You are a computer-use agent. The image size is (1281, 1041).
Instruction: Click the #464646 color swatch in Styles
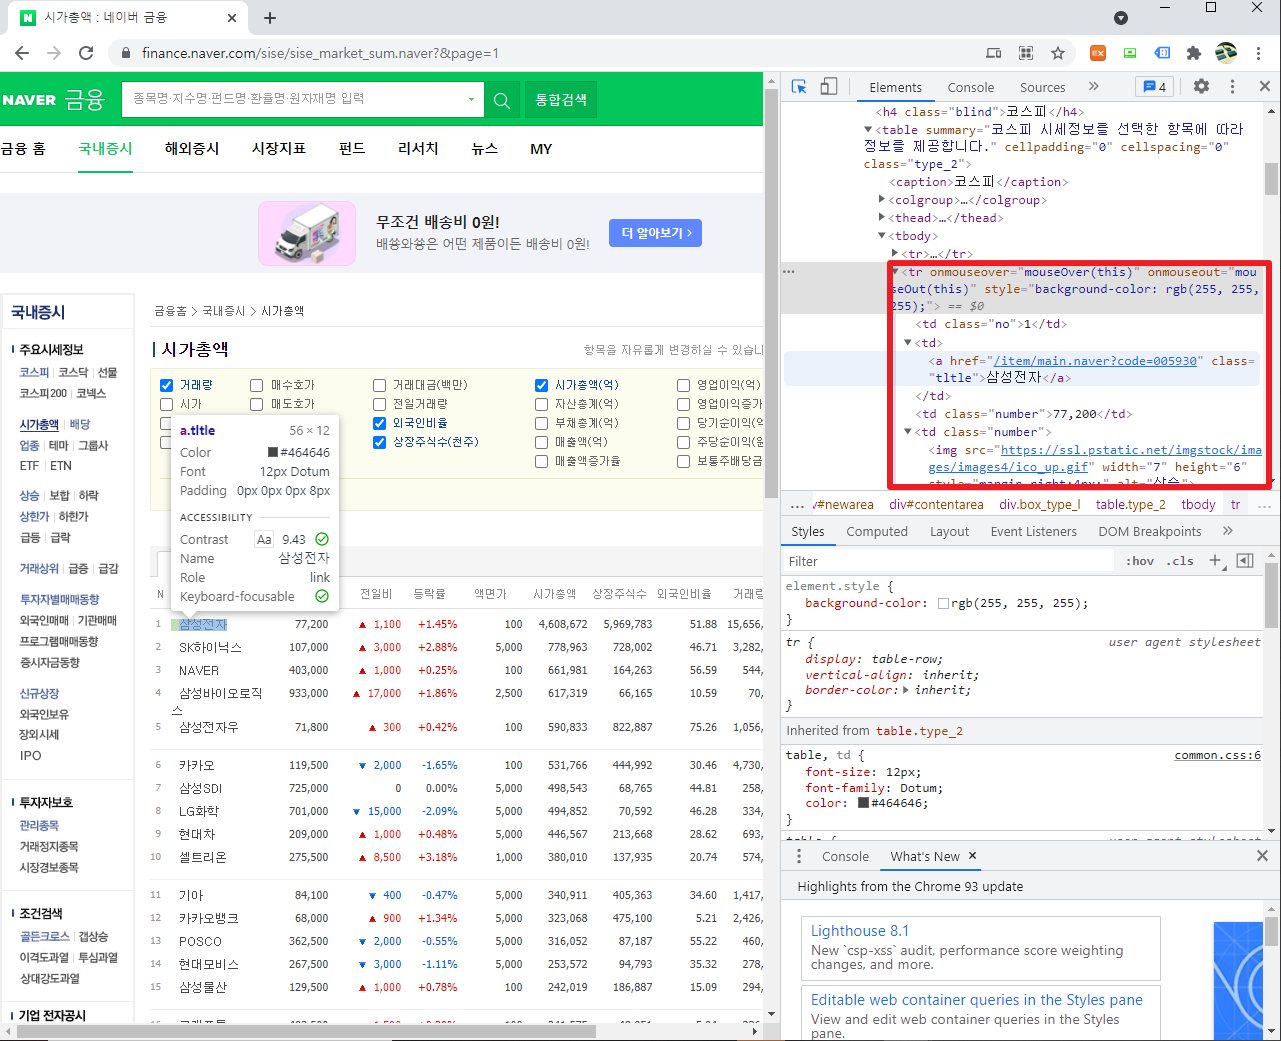863,803
